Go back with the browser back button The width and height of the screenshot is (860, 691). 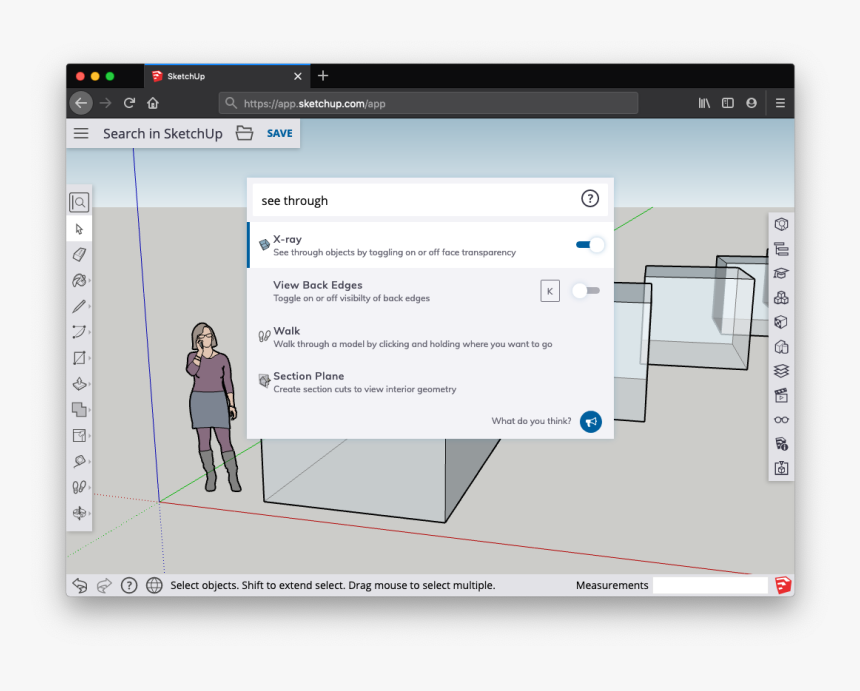81,103
